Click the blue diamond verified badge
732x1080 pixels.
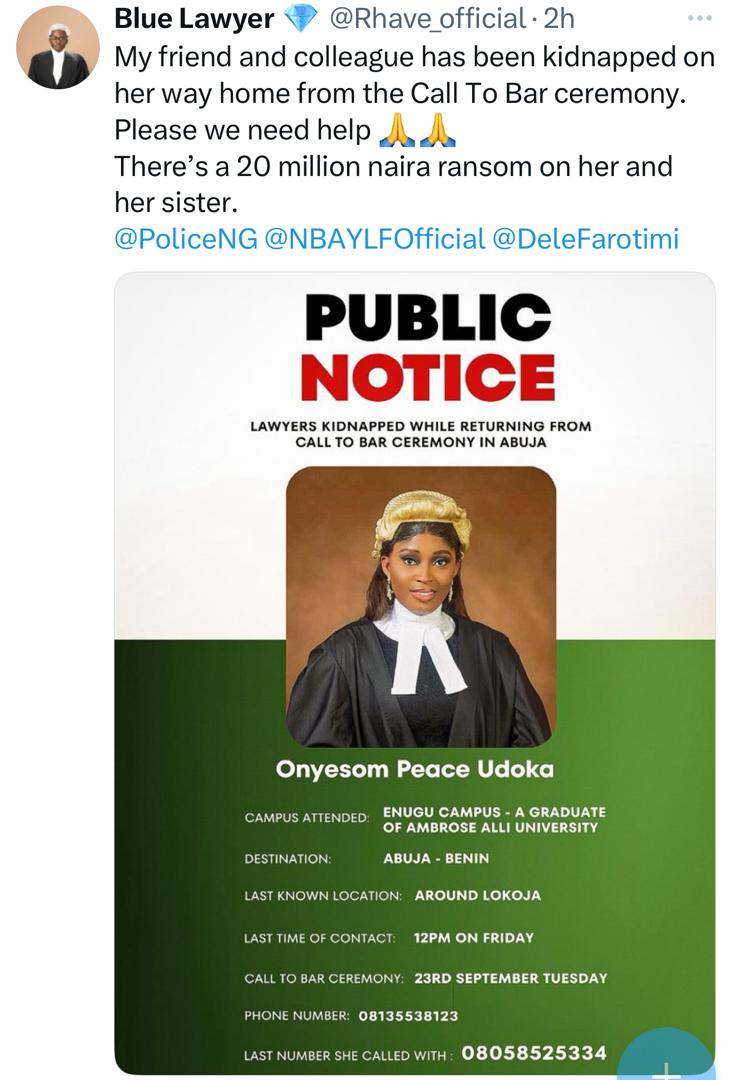(x=300, y=19)
